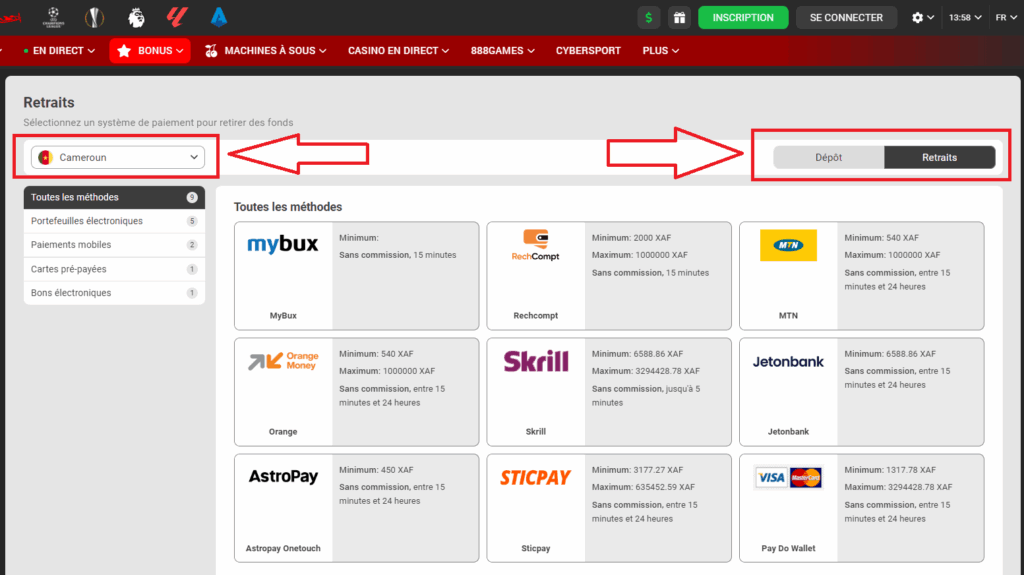Click Skrill 'Maximum: 3294428.78 XAF' text
The width and height of the screenshot is (1024, 575).
click(646, 370)
